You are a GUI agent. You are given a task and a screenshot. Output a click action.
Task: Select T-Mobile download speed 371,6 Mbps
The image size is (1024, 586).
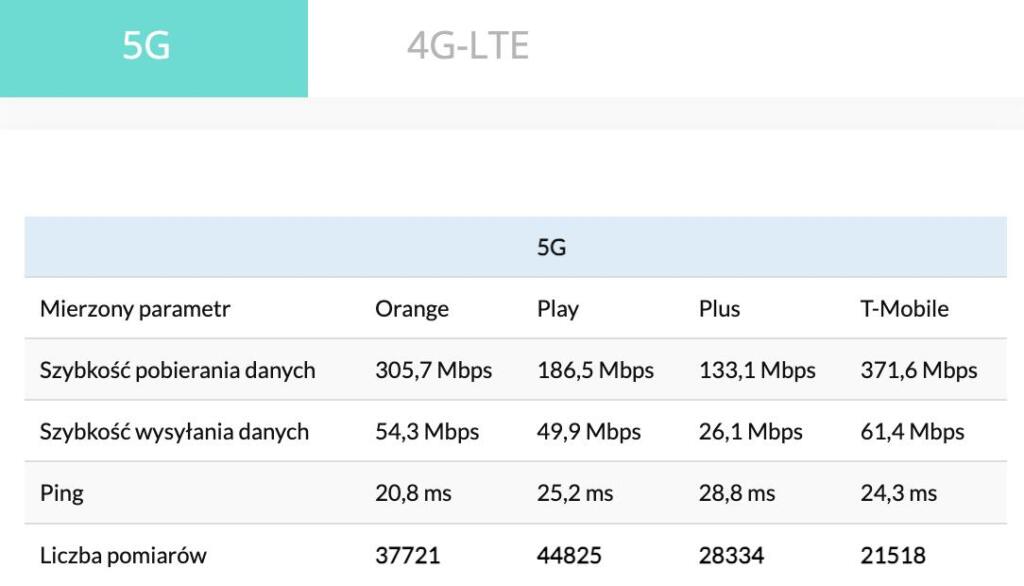tap(919, 371)
